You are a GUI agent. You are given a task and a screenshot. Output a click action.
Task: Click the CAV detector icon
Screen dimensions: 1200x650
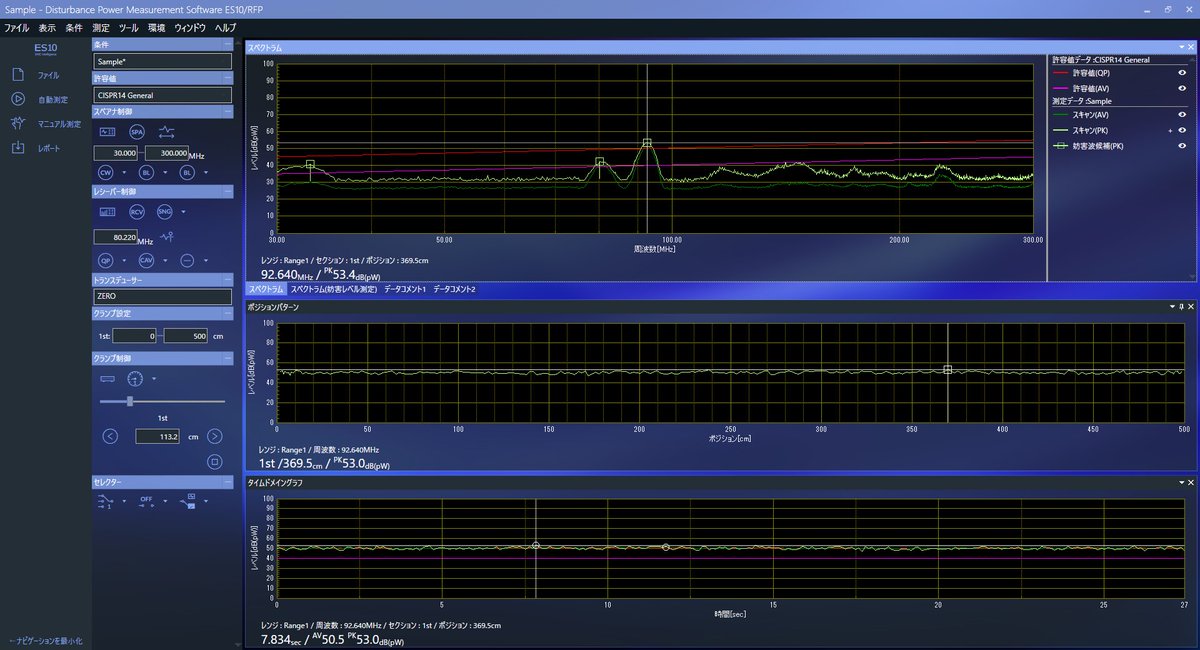[147, 260]
